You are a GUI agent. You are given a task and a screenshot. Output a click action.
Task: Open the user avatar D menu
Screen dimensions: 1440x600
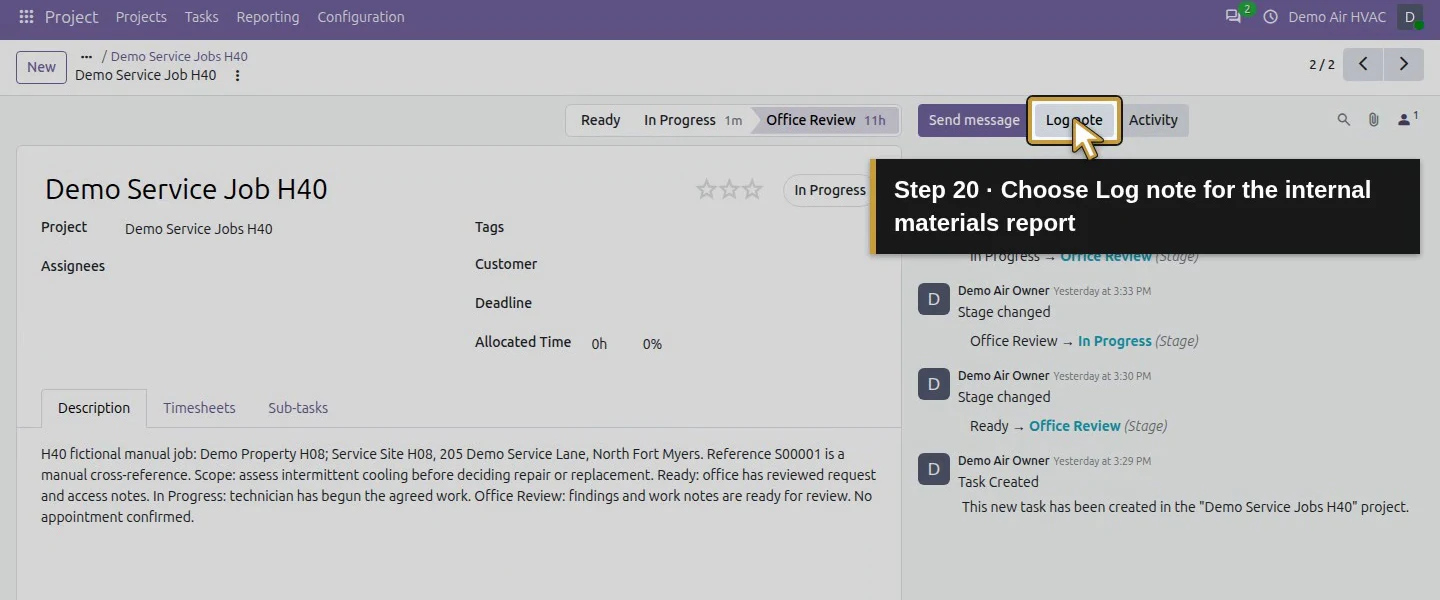pyautogui.click(x=1410, y=17)
